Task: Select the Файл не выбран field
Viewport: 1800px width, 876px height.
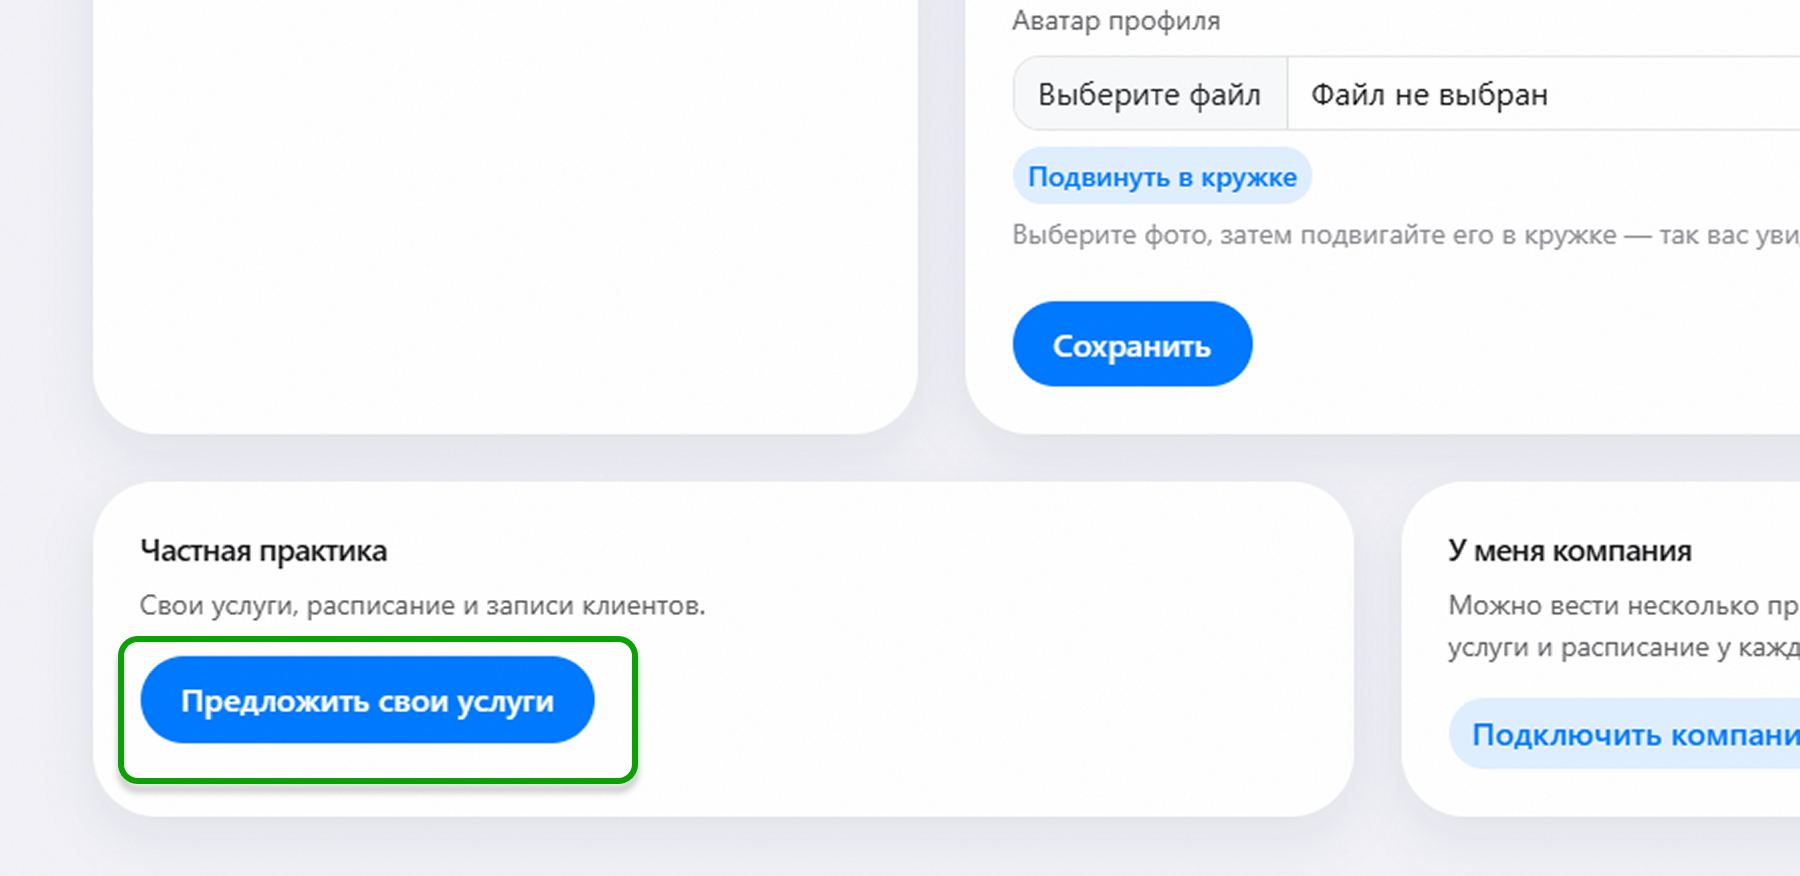Action: 1544,94
